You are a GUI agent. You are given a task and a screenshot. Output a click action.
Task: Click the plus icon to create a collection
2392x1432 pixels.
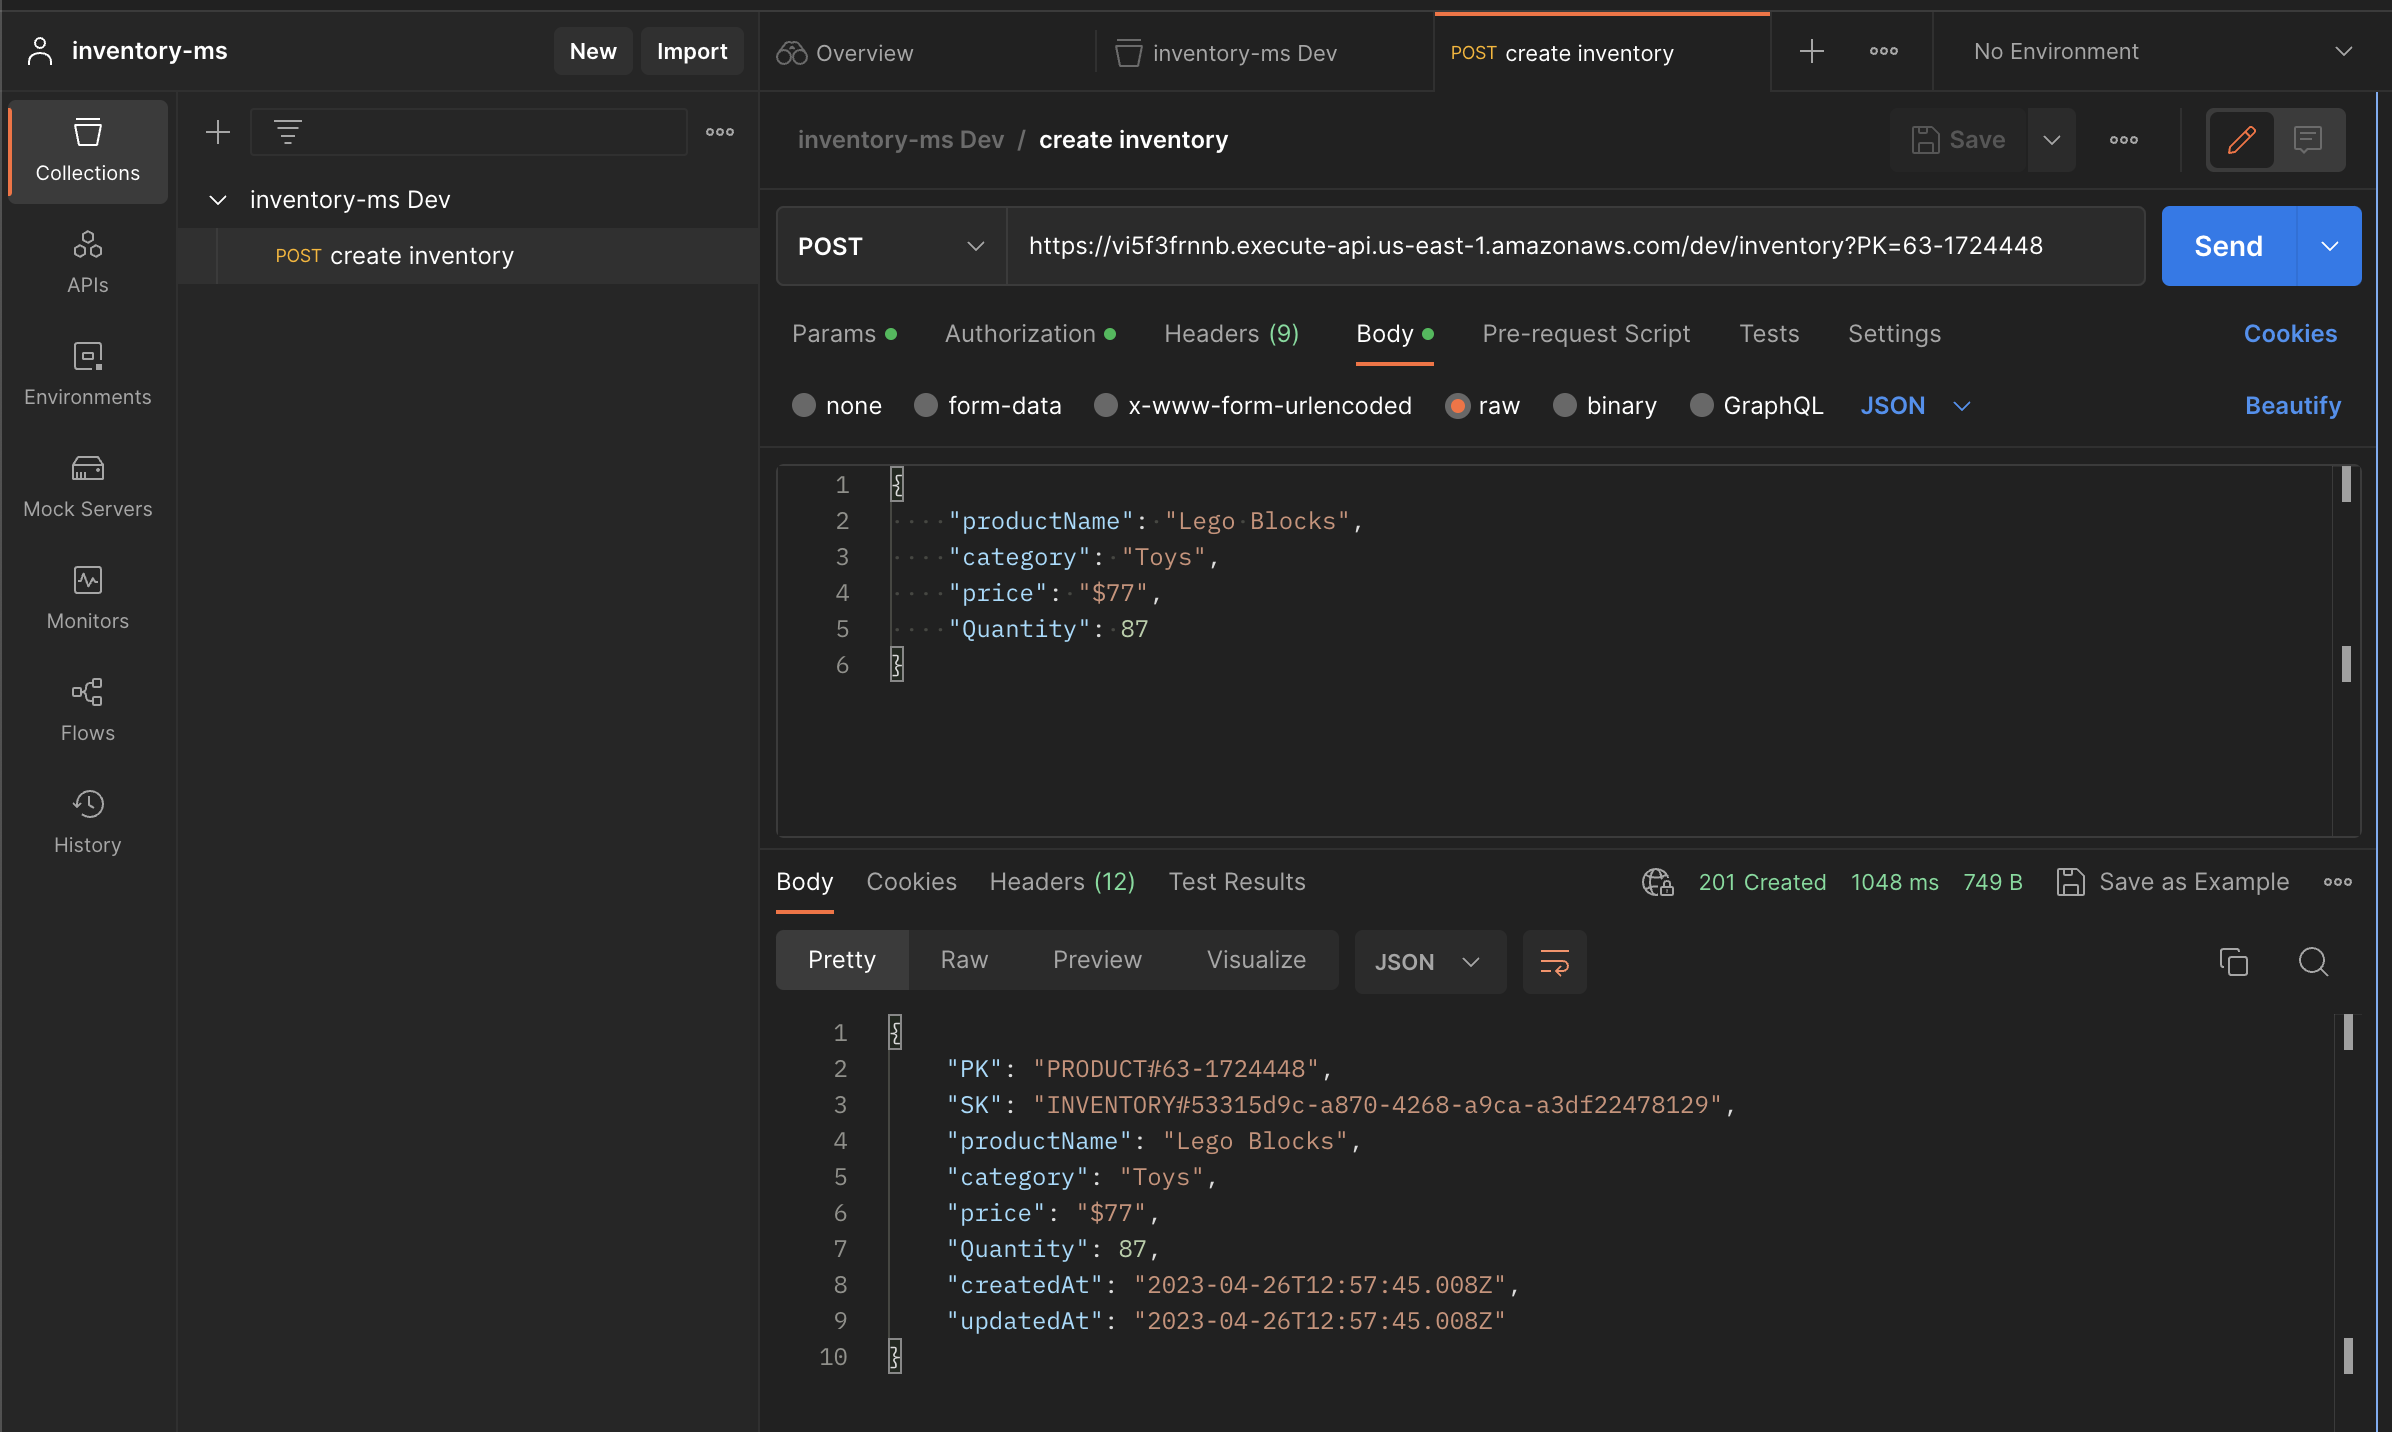218,132
